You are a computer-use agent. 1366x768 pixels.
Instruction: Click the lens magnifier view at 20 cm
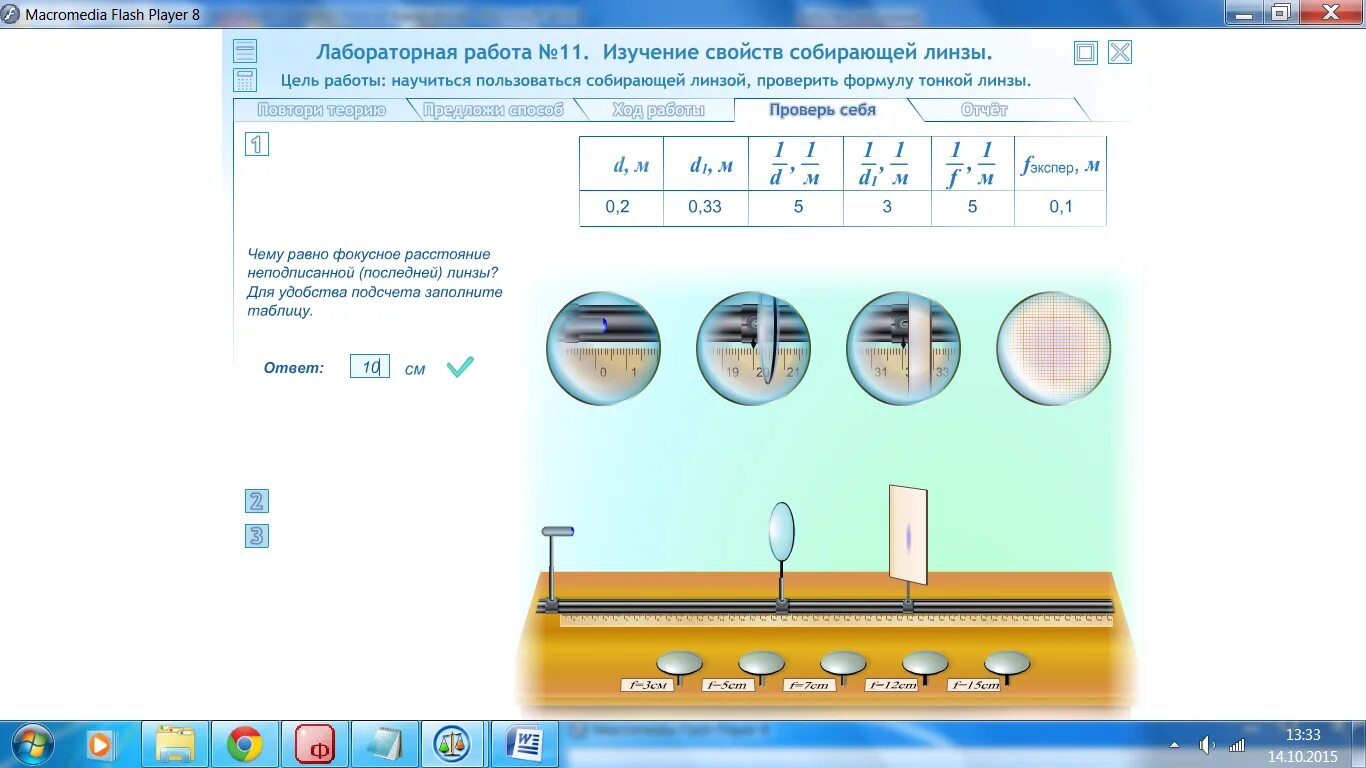(x=753, y=348)
